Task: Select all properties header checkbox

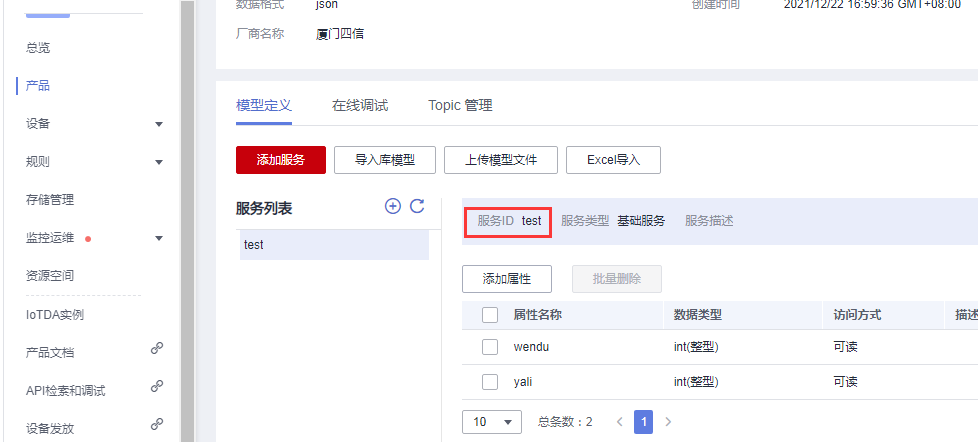Action: point(490,315)
